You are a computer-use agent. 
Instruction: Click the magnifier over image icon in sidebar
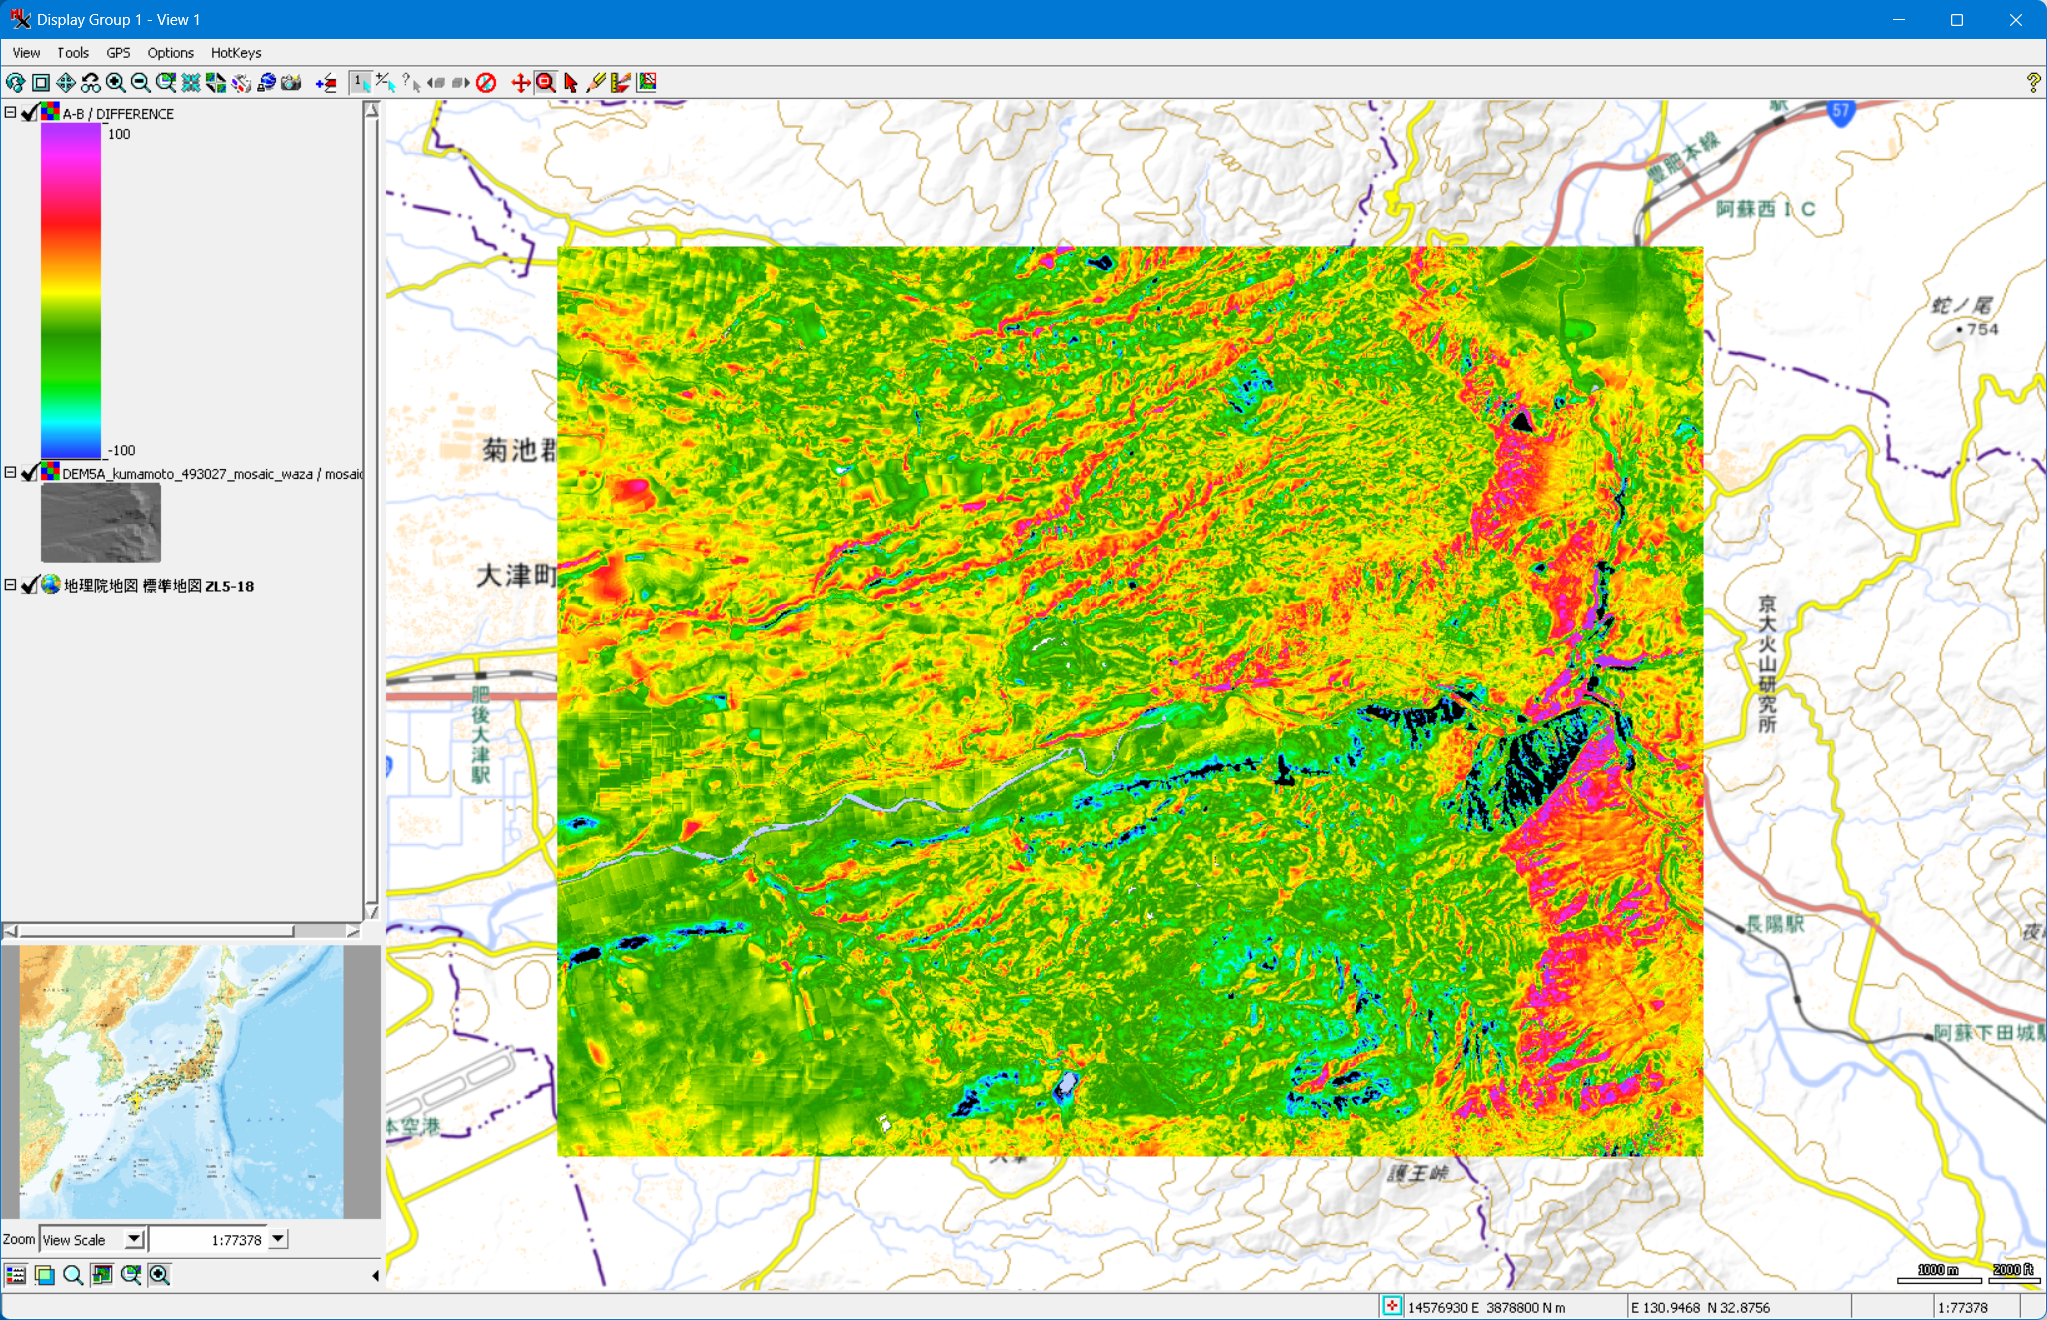(x=130, y=1274)
